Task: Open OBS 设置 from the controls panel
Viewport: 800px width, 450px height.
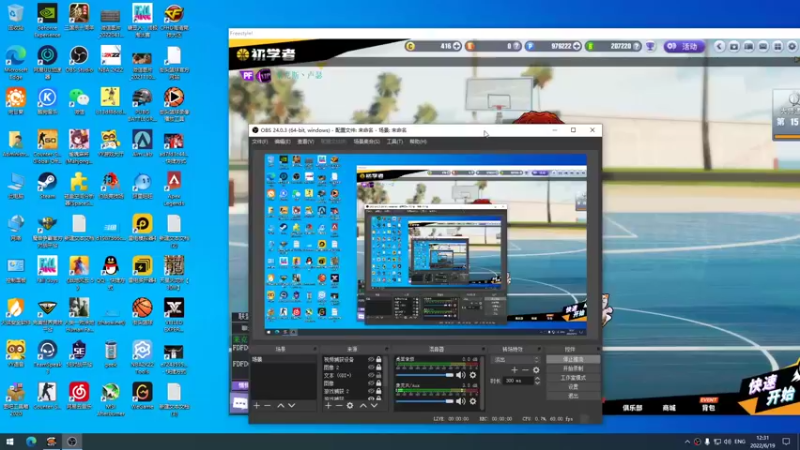Action: (573, 387)
